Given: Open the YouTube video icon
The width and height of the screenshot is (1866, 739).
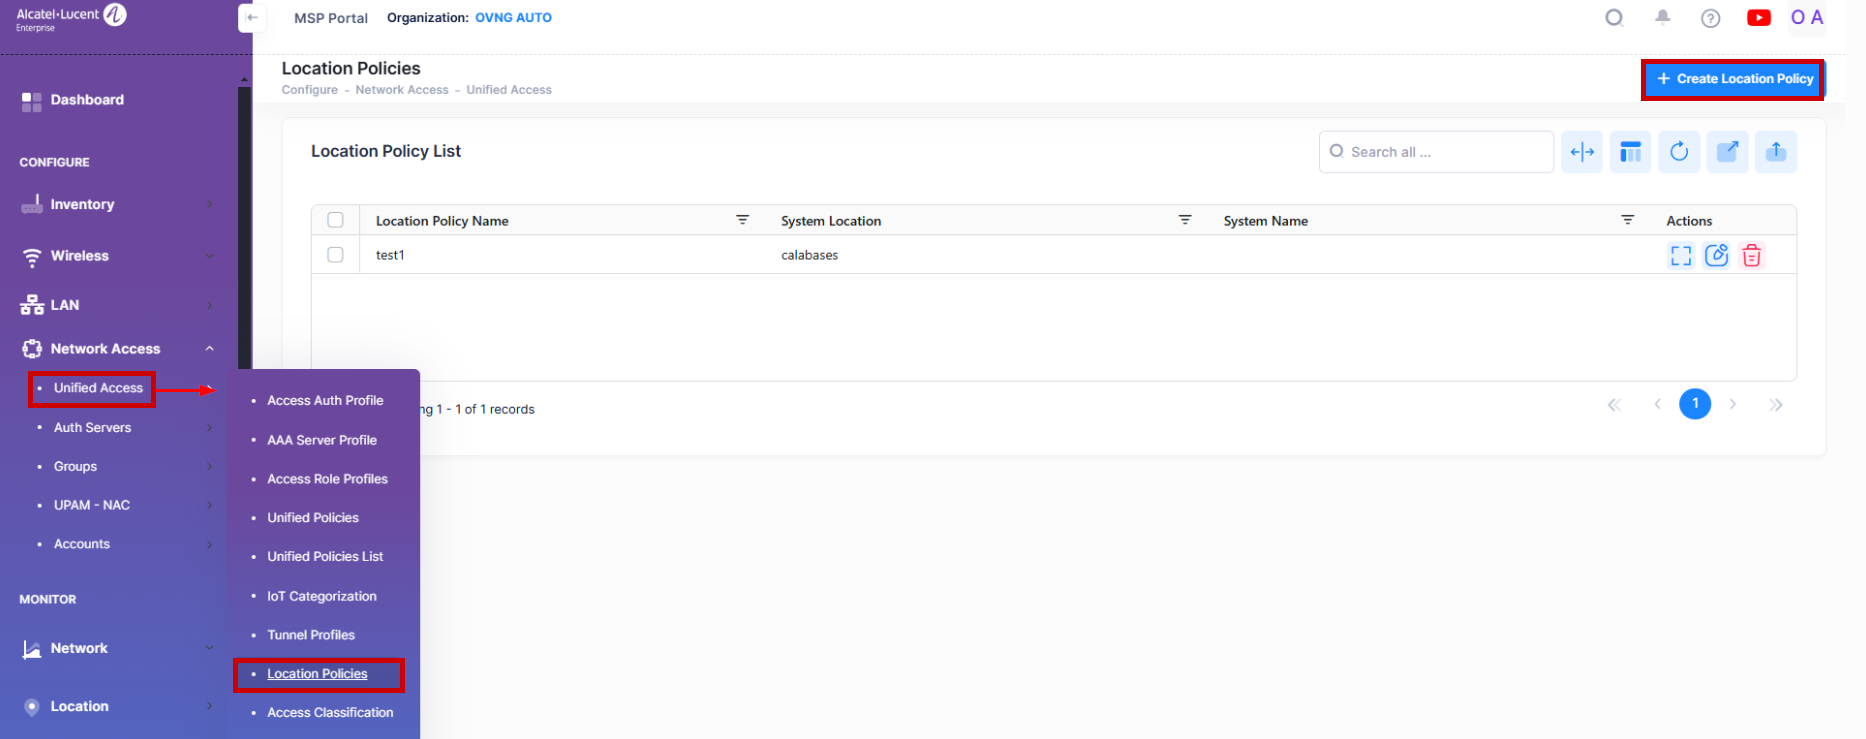Looking at the screenshot, I should 1758,18.
